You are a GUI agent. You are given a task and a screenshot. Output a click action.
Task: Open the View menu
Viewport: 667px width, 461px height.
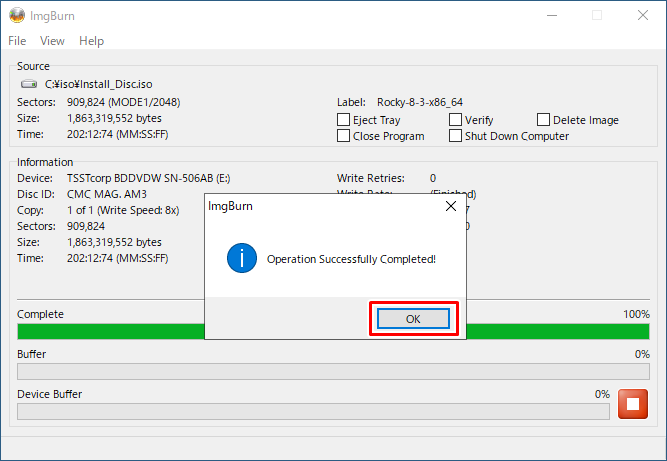(52, 41)
